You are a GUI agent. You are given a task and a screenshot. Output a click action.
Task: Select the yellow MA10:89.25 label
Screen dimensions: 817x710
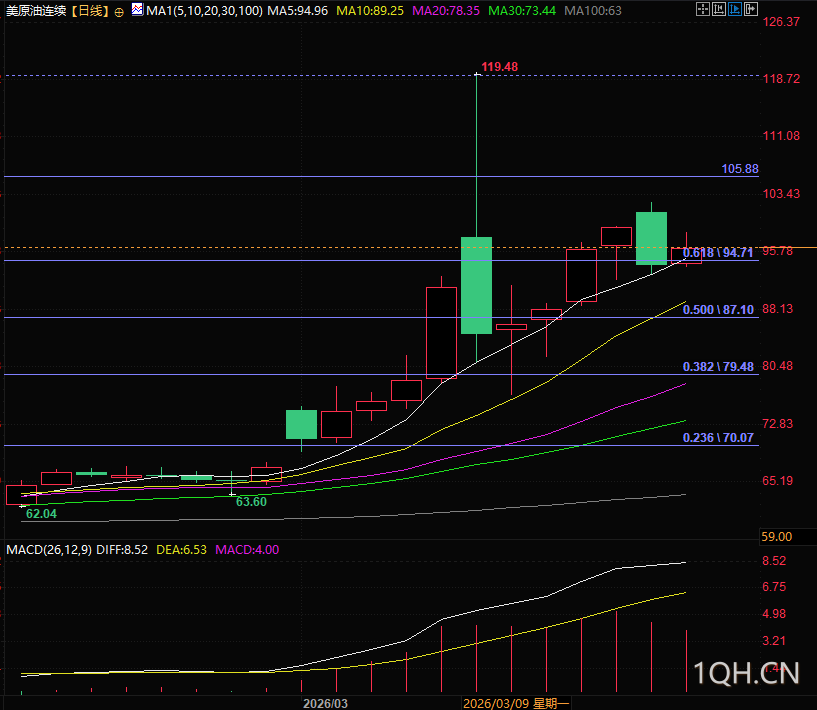click(370, 11)
